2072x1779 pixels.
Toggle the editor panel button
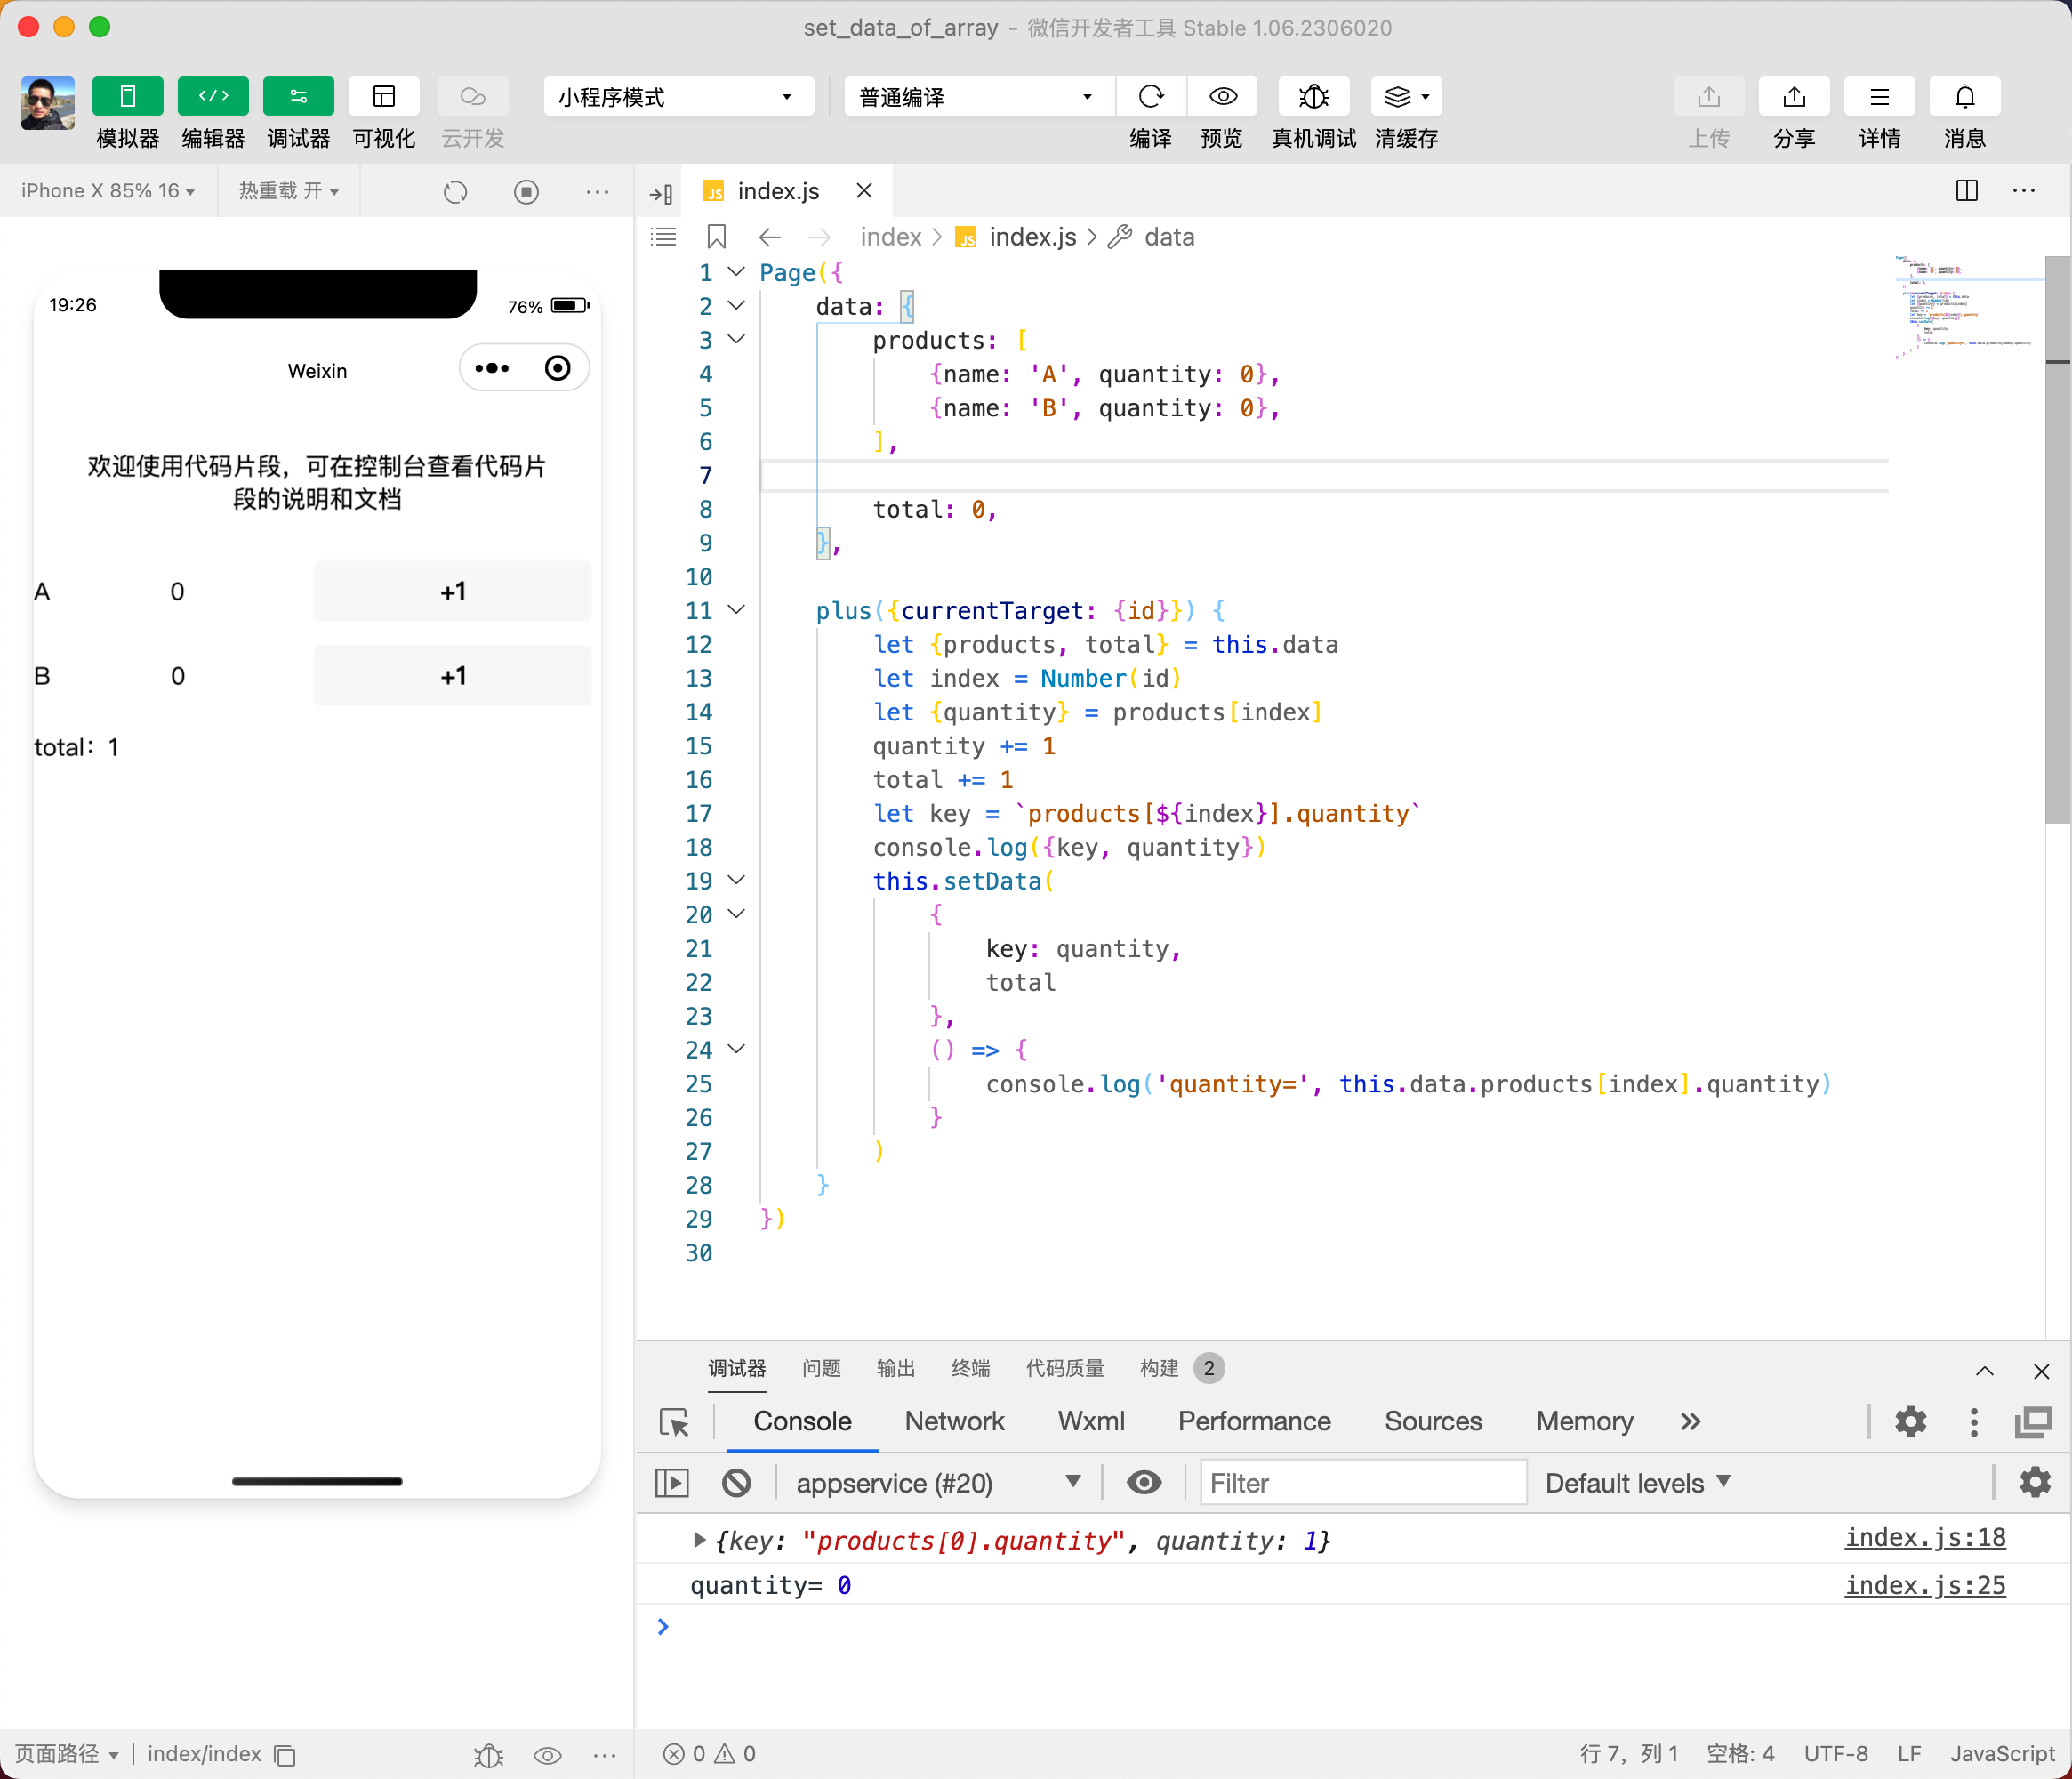click(213, 96)
